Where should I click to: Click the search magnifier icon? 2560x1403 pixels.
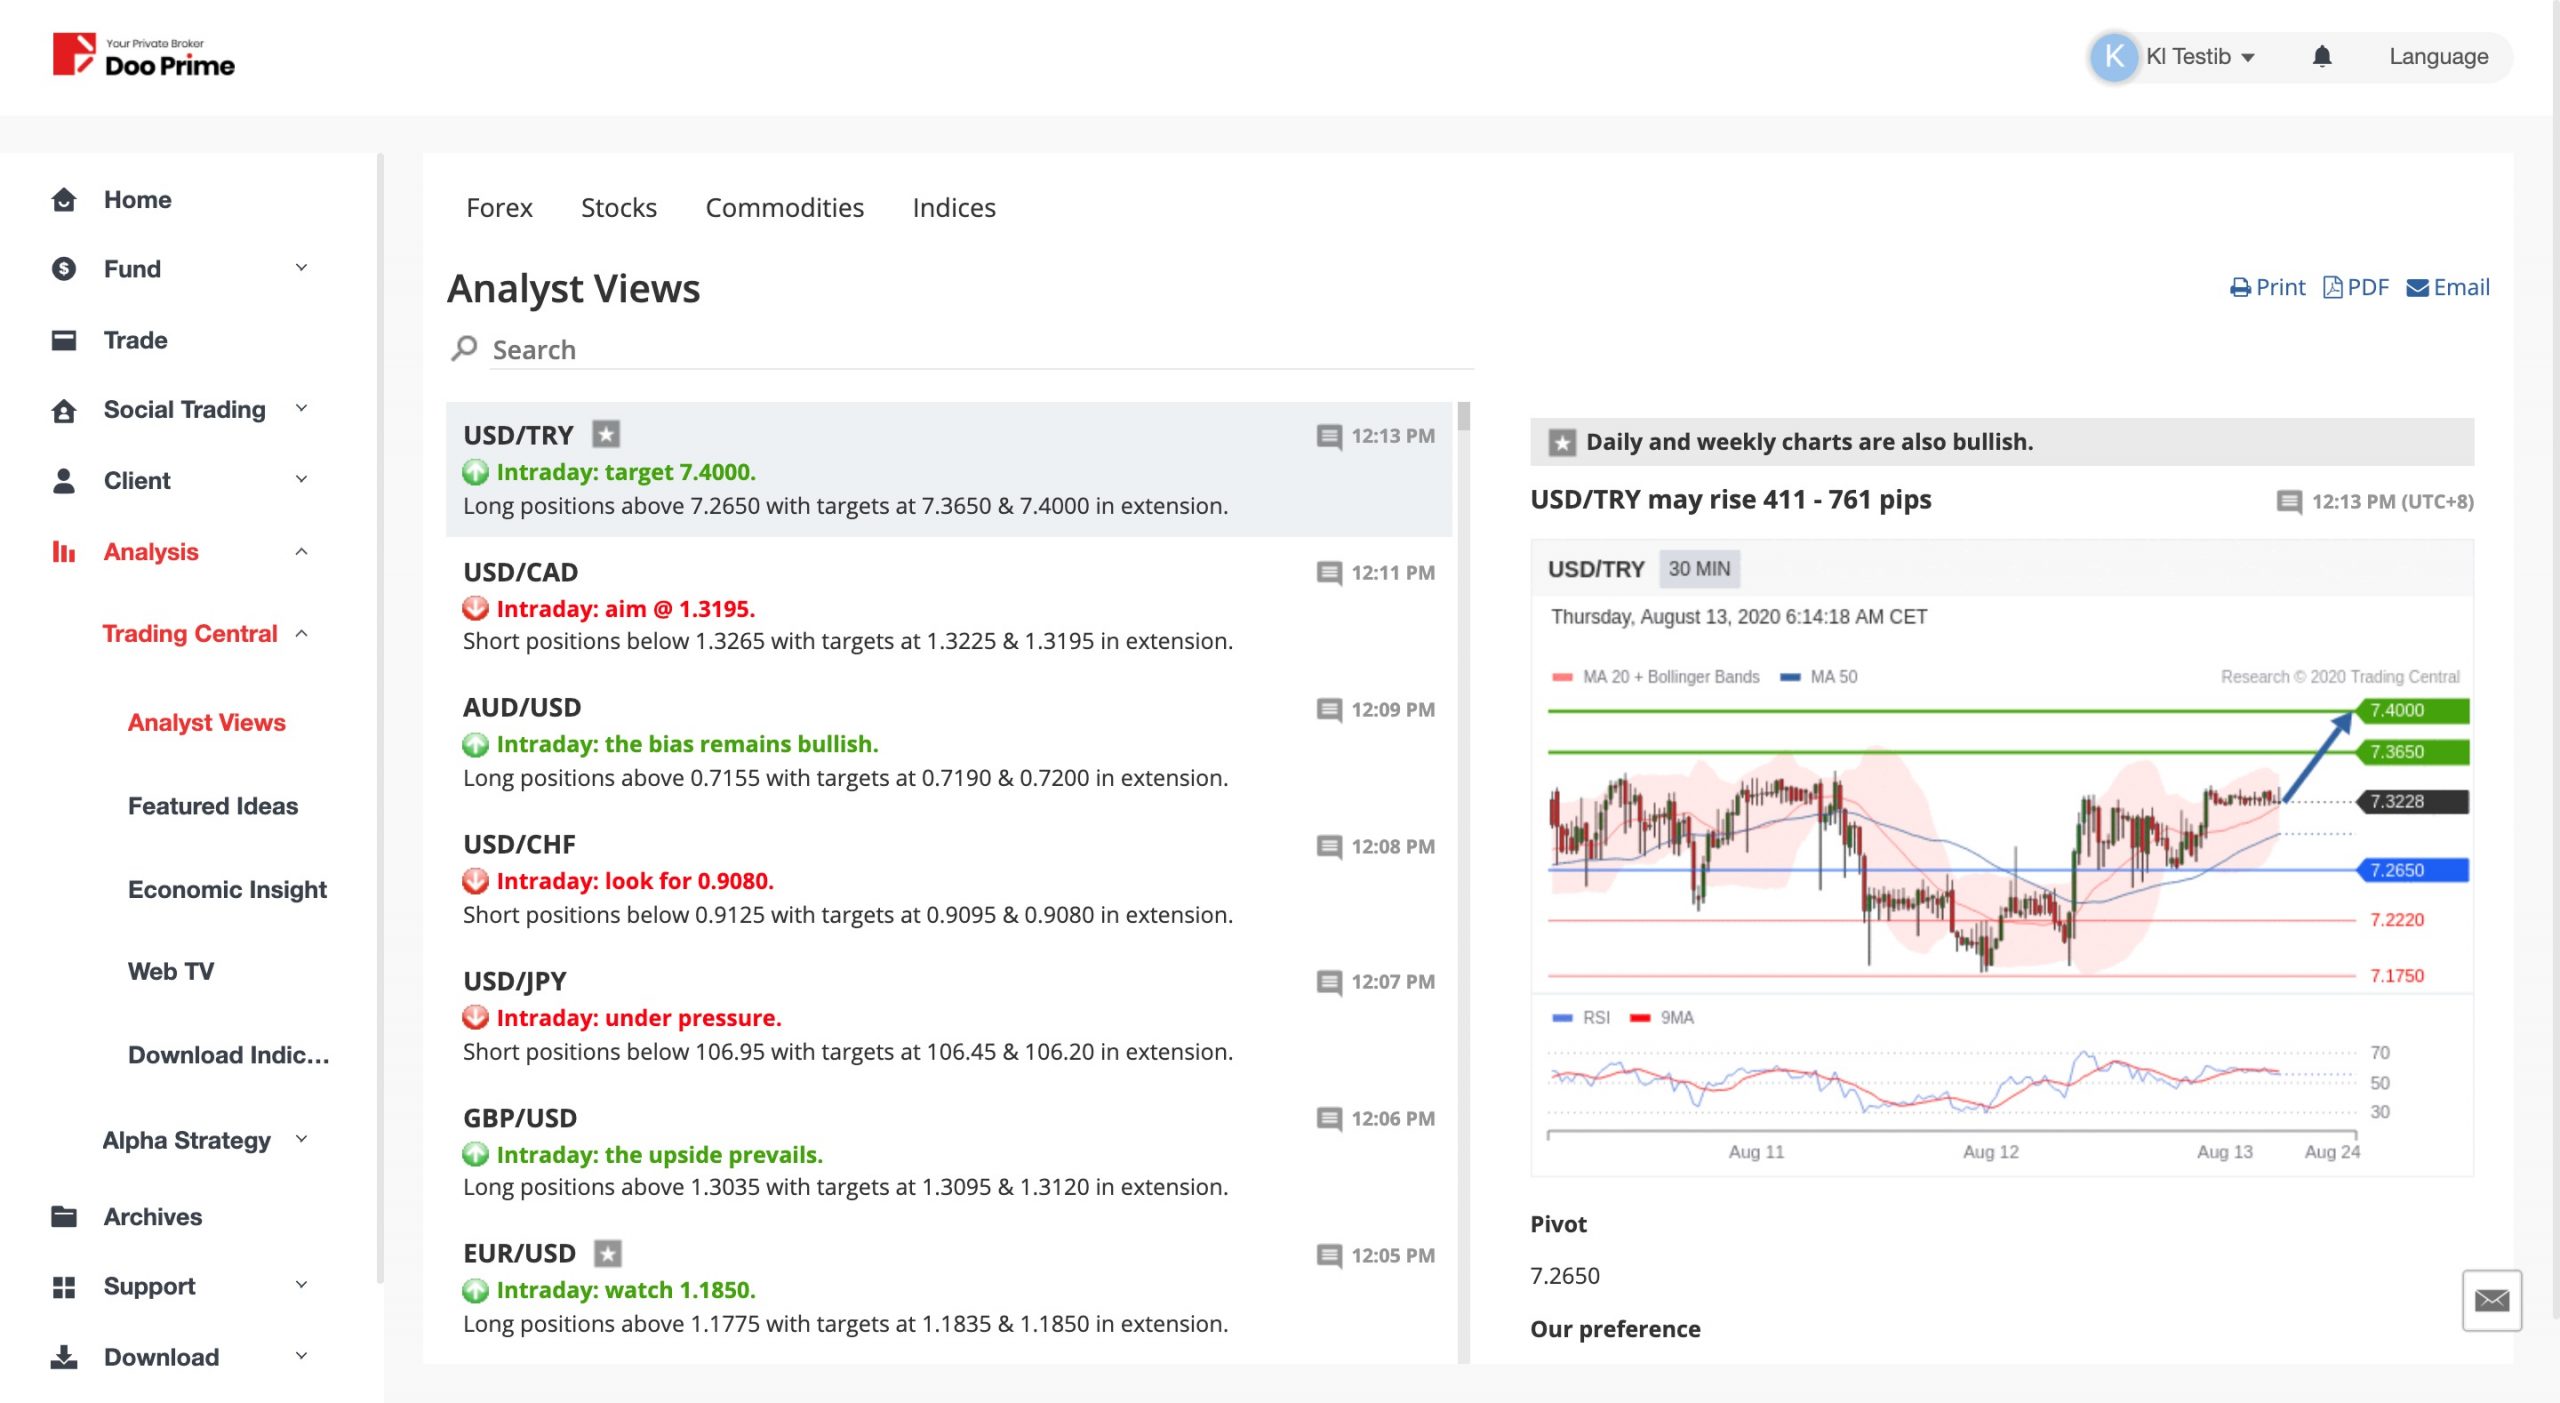pyautogui.click(x=464, y=348)
